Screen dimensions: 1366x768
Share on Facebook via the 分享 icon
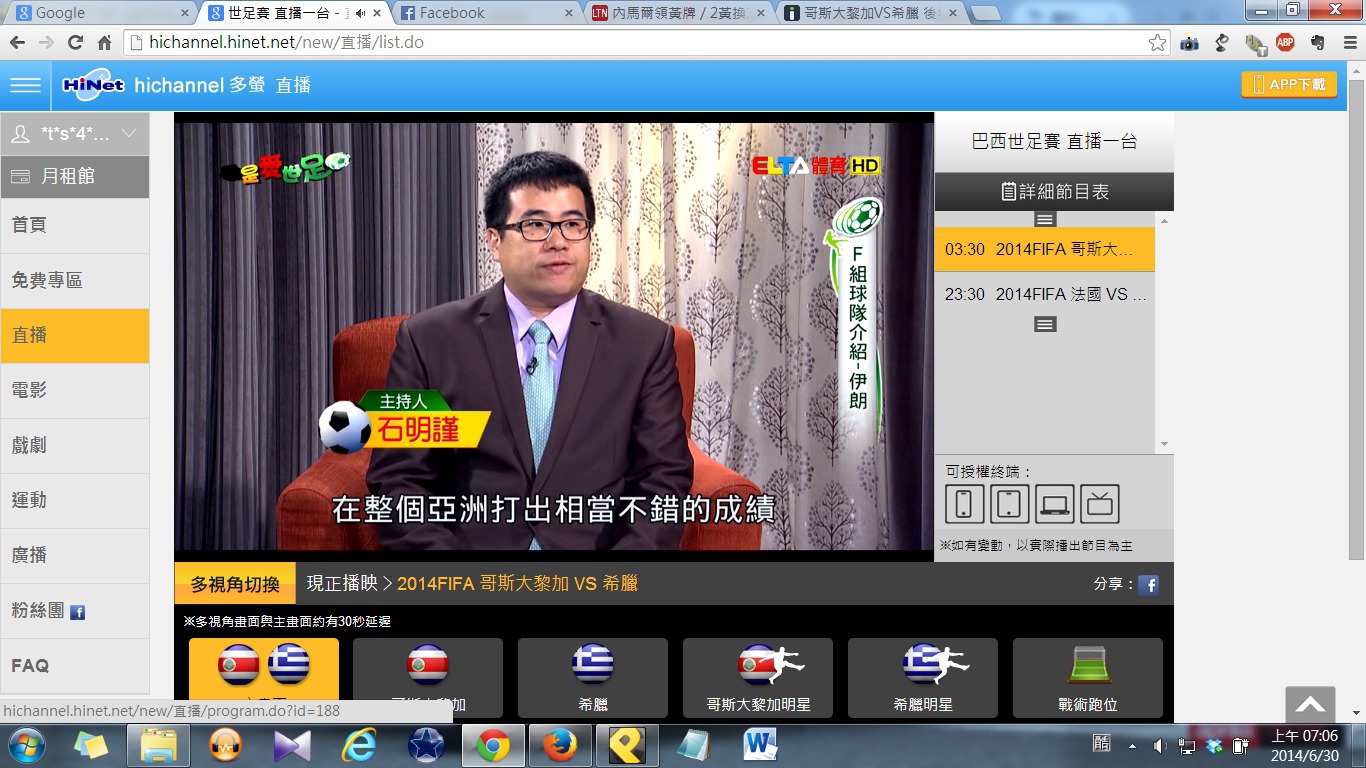click(x=1149, y=585)
